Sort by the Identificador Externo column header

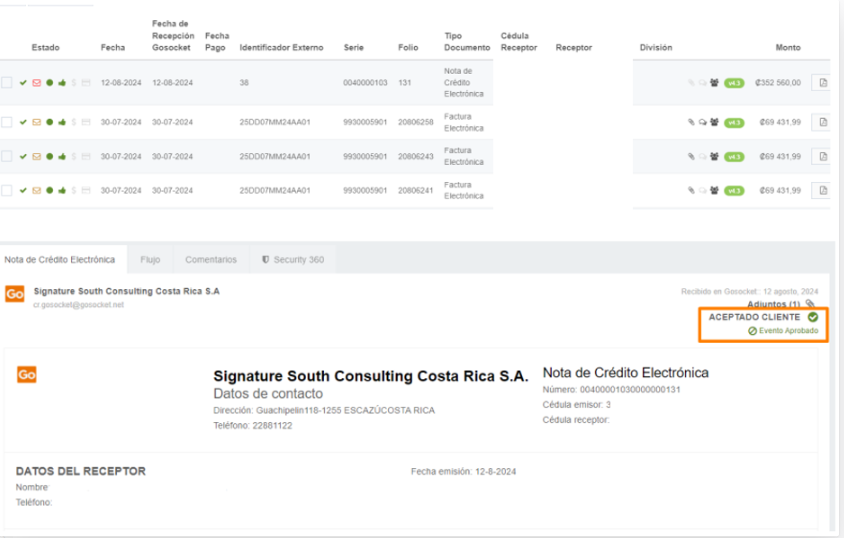coord(282,47)
